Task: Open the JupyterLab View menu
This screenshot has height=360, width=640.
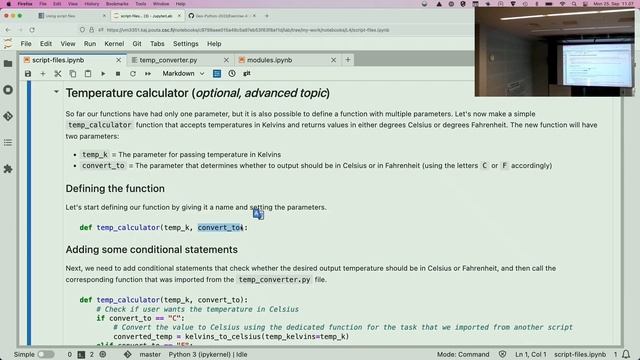Action: pyautogui.click(x=68, y=44)
